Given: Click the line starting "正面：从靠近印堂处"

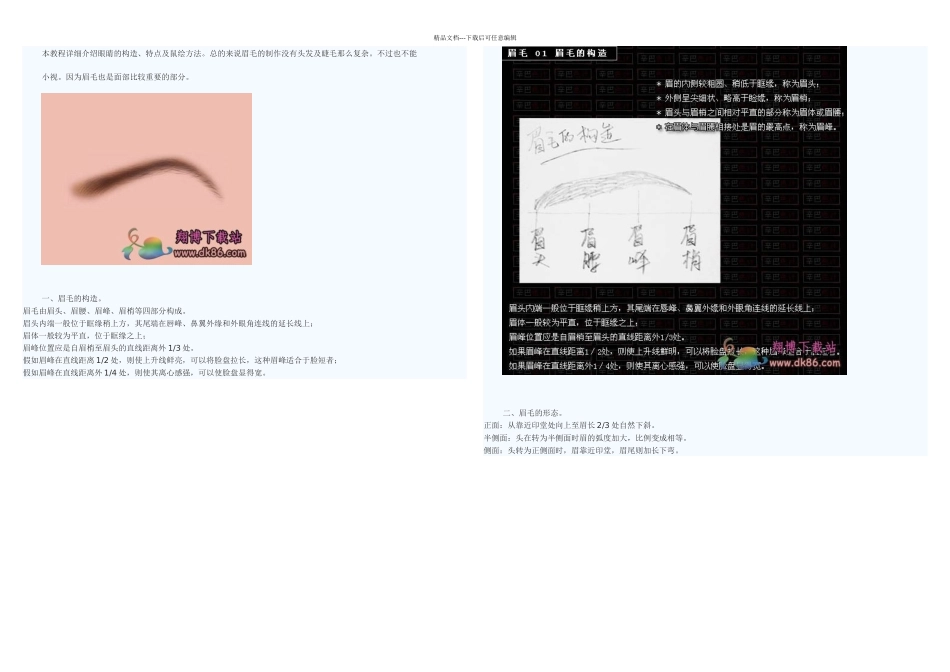Looking at the screenshot, I should pos(570,425).
